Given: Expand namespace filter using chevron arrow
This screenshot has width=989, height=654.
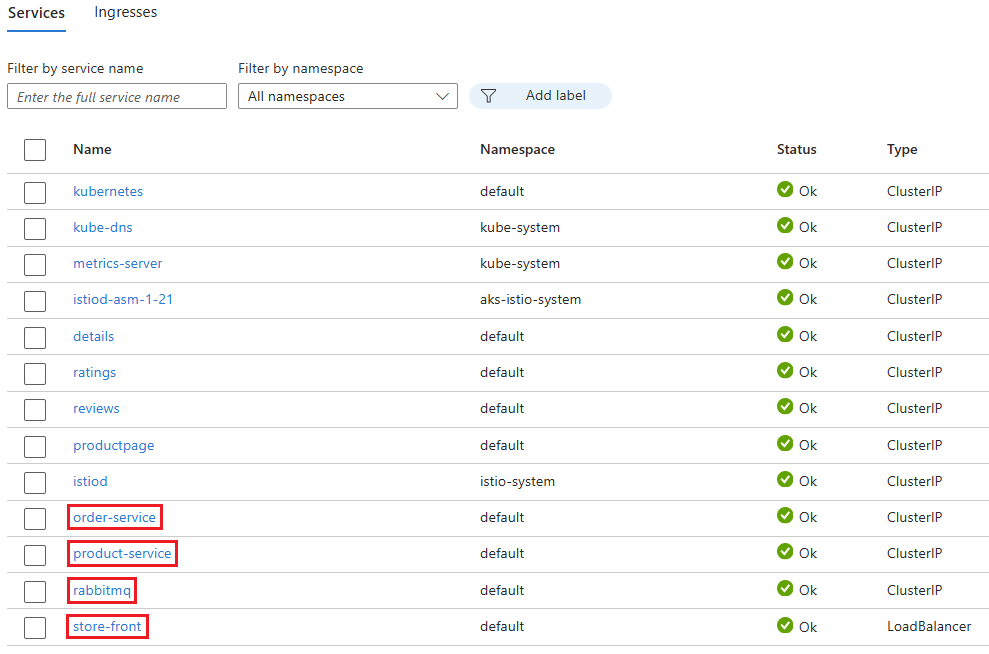Looking at the screenshot, I should coord(442,96).
